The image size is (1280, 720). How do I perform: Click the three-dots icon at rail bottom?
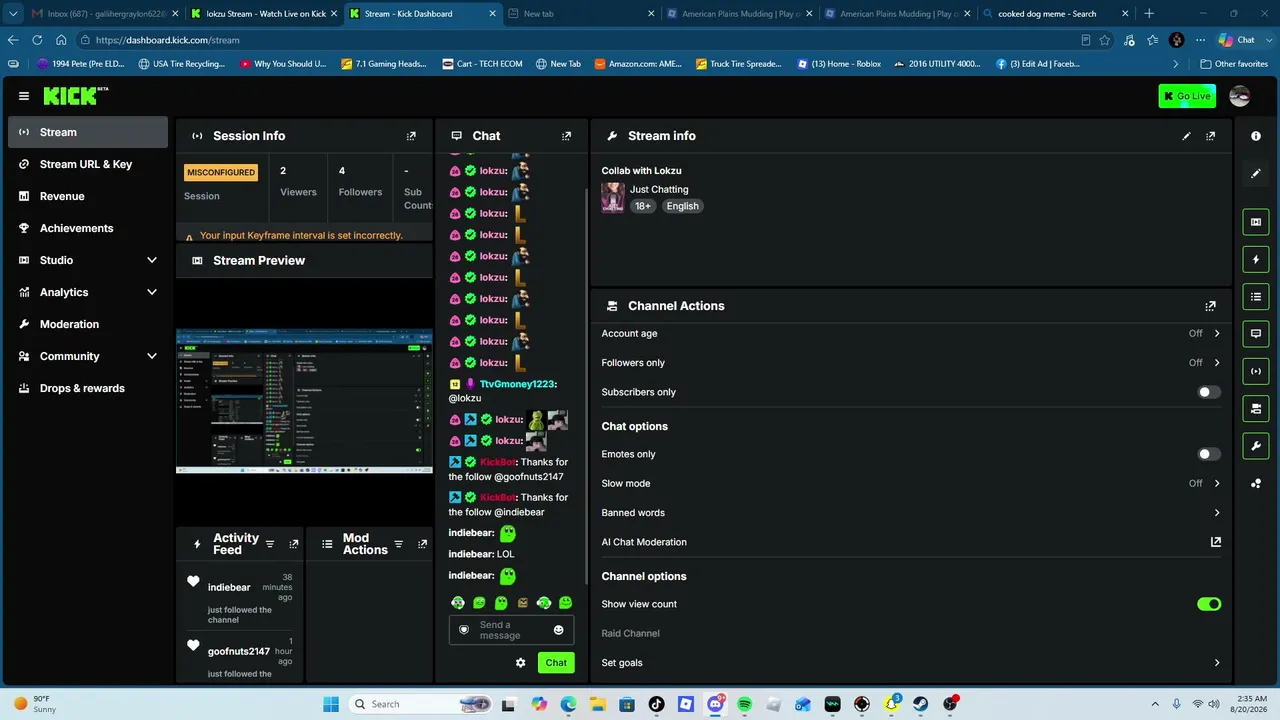pyautogui.click(x=1256, y=484)
